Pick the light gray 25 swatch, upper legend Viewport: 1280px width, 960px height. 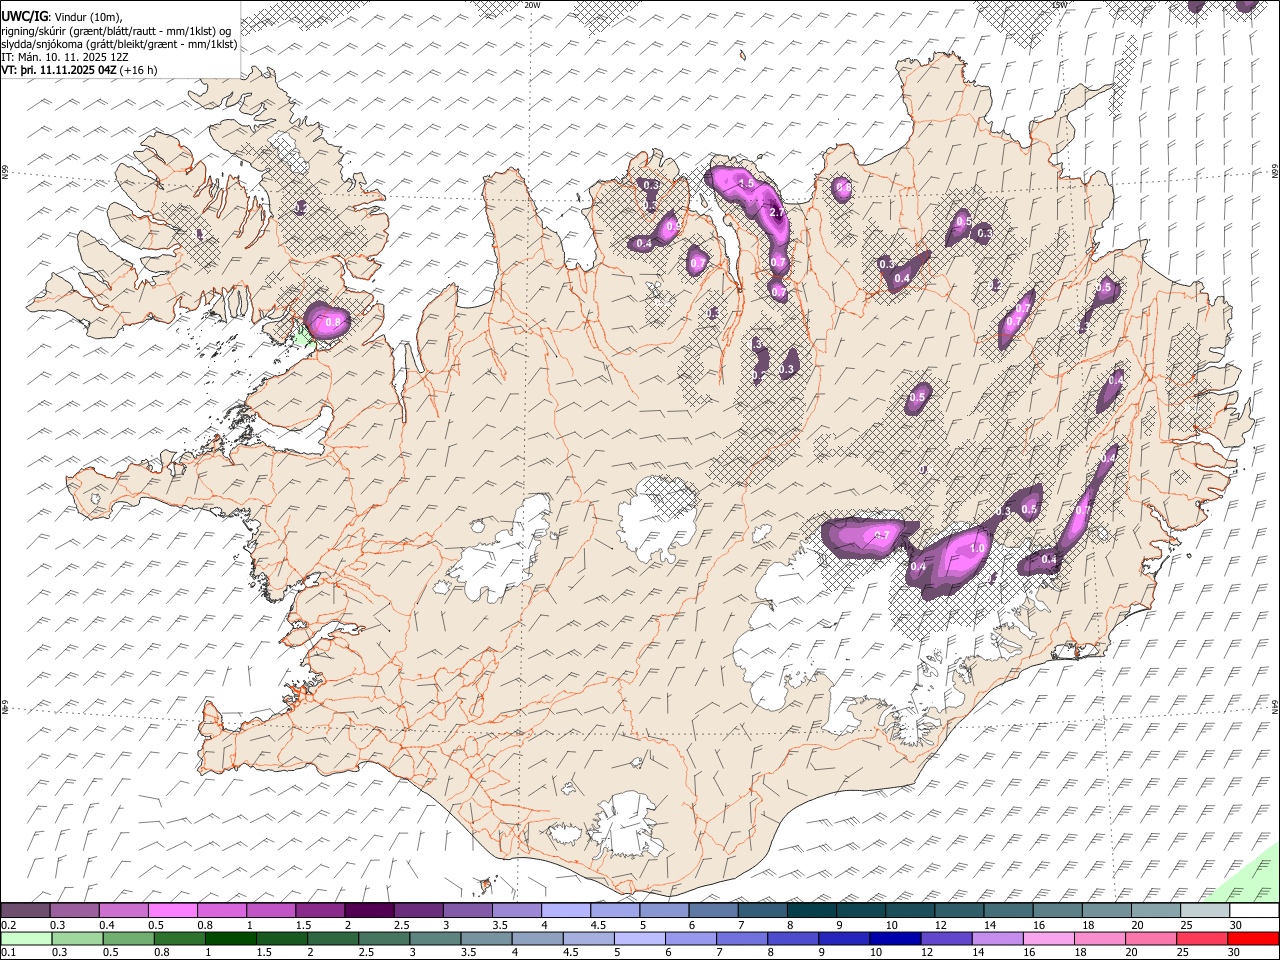1205,911
